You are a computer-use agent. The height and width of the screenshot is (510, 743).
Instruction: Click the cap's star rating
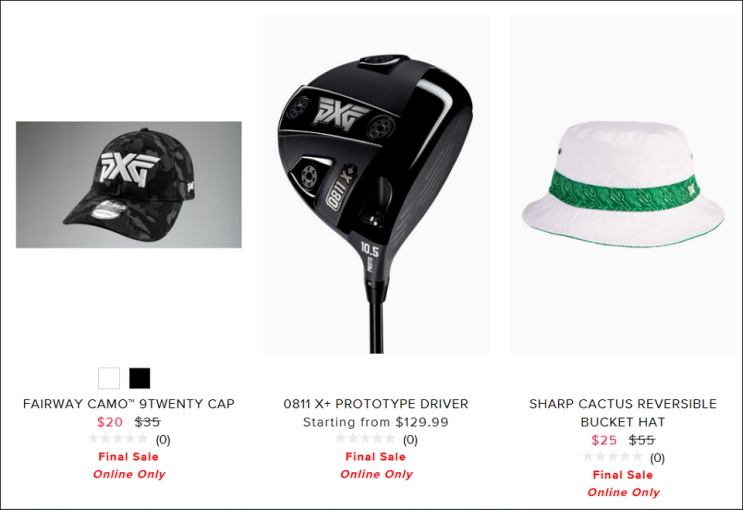pos(118,439)
